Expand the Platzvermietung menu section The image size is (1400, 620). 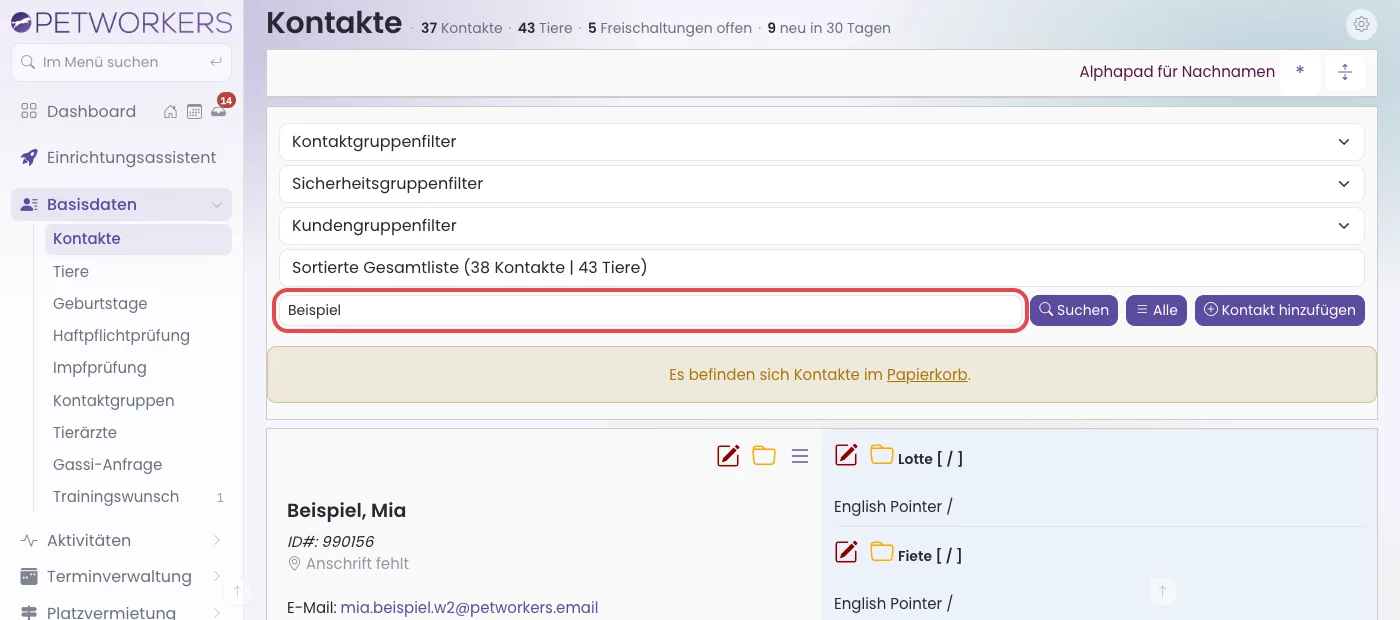point(121,612)
